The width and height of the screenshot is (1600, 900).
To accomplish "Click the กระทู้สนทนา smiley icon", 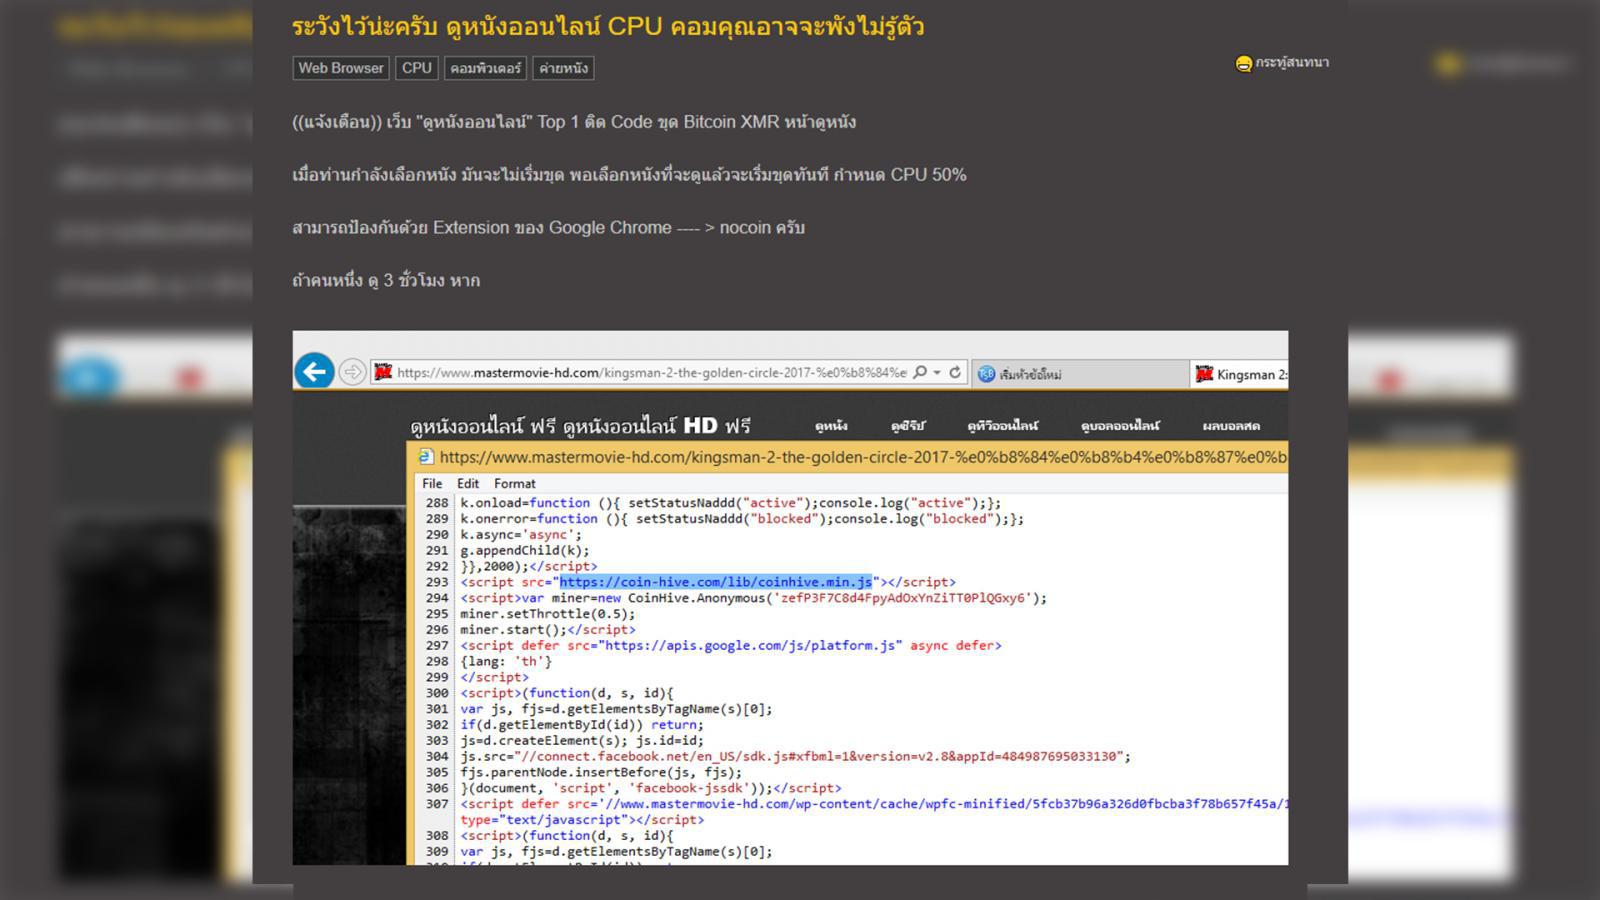I will click(x=1243, y=63).
